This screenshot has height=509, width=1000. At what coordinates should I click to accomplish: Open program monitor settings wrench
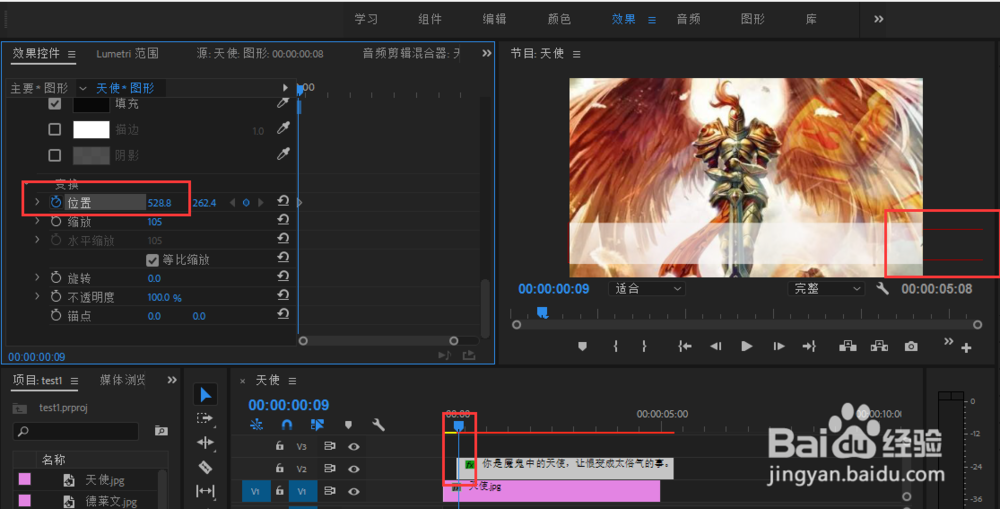click(883, 289)
